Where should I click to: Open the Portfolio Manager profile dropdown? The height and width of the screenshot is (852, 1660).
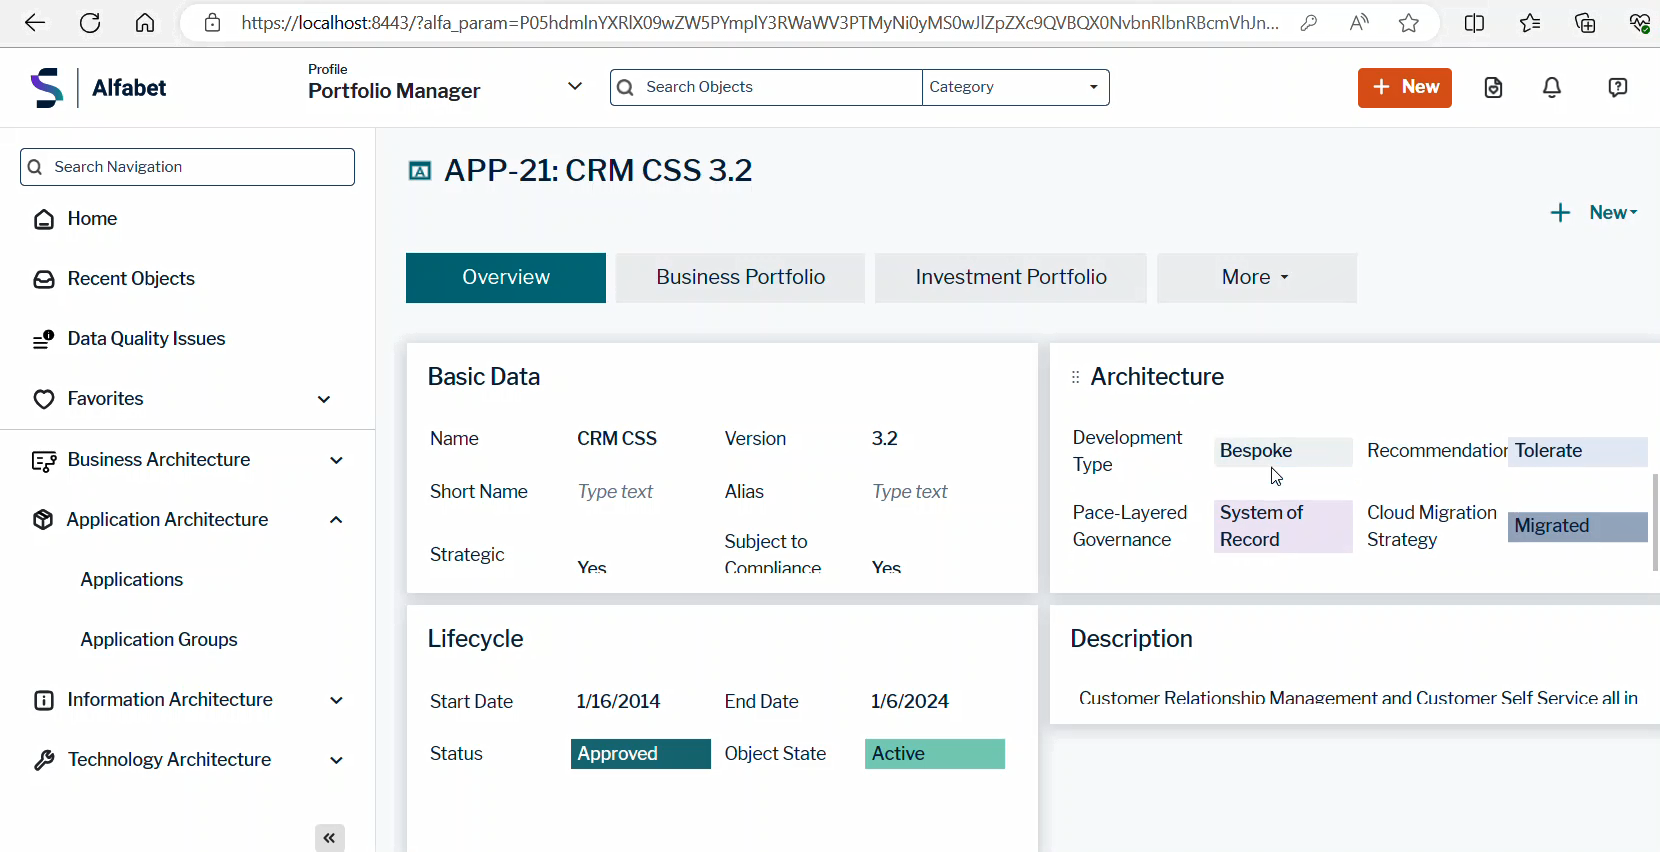(574, 87)
